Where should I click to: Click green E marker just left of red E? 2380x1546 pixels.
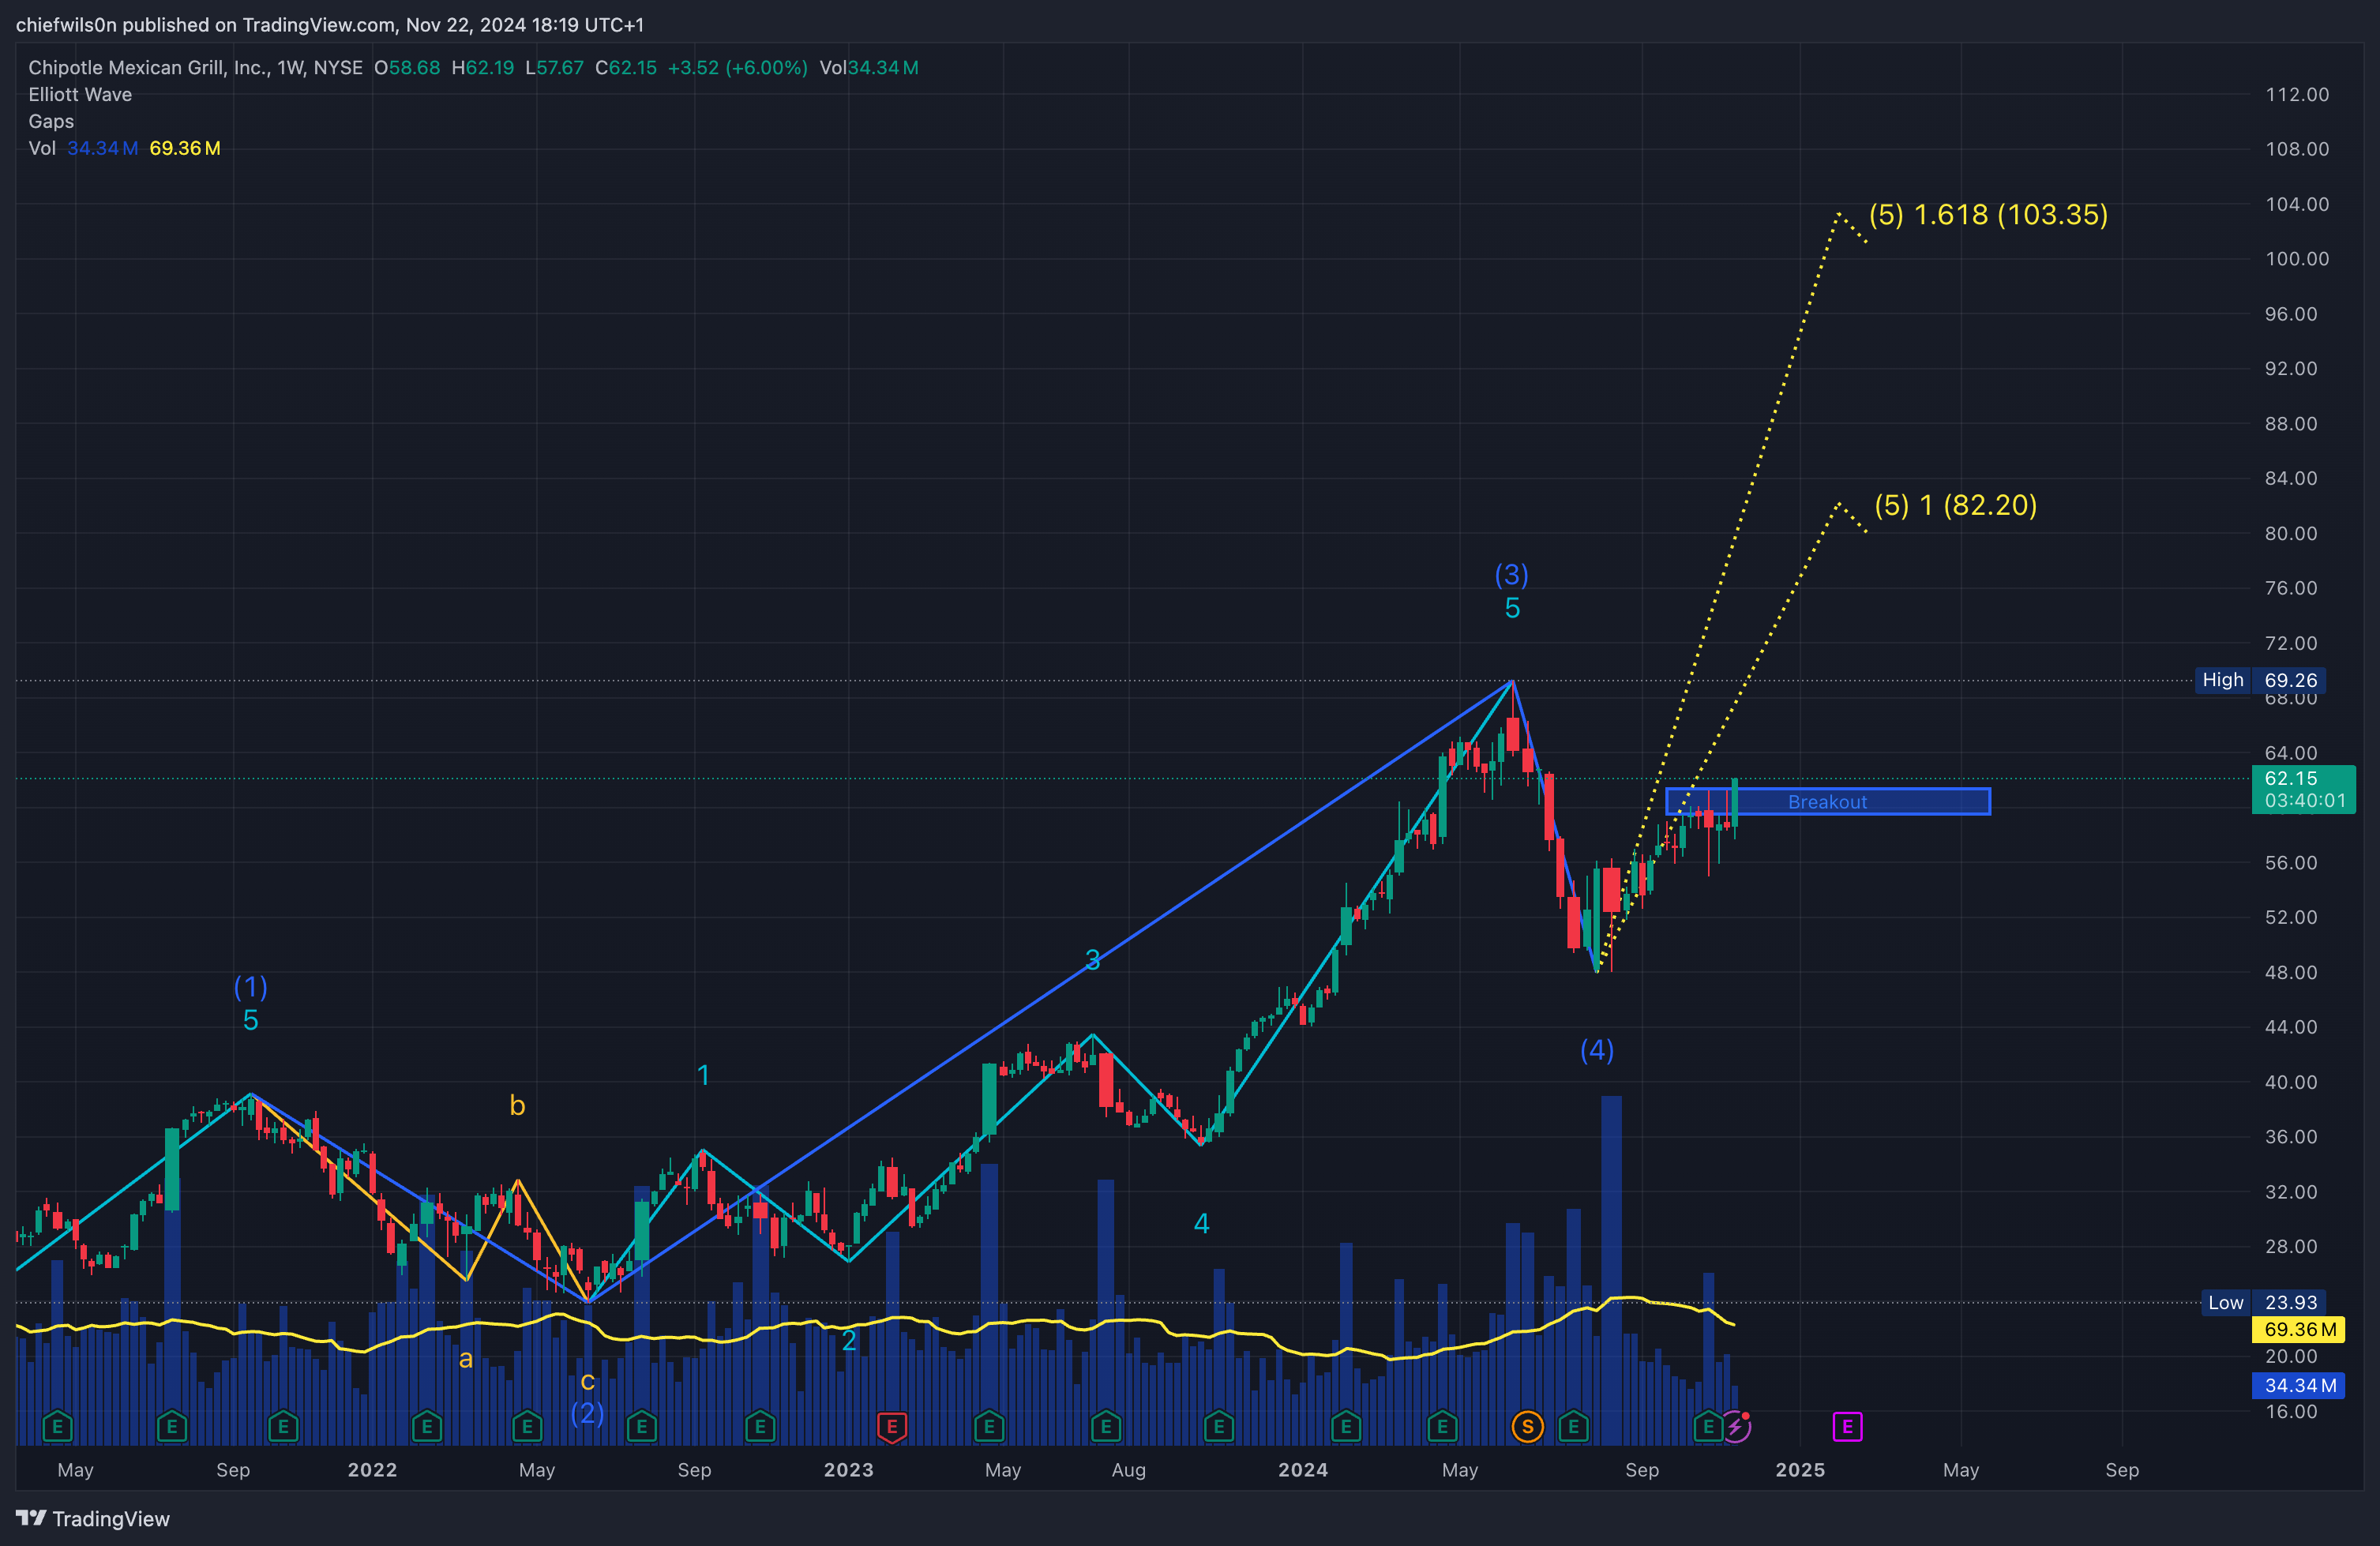click(760, 1427)
